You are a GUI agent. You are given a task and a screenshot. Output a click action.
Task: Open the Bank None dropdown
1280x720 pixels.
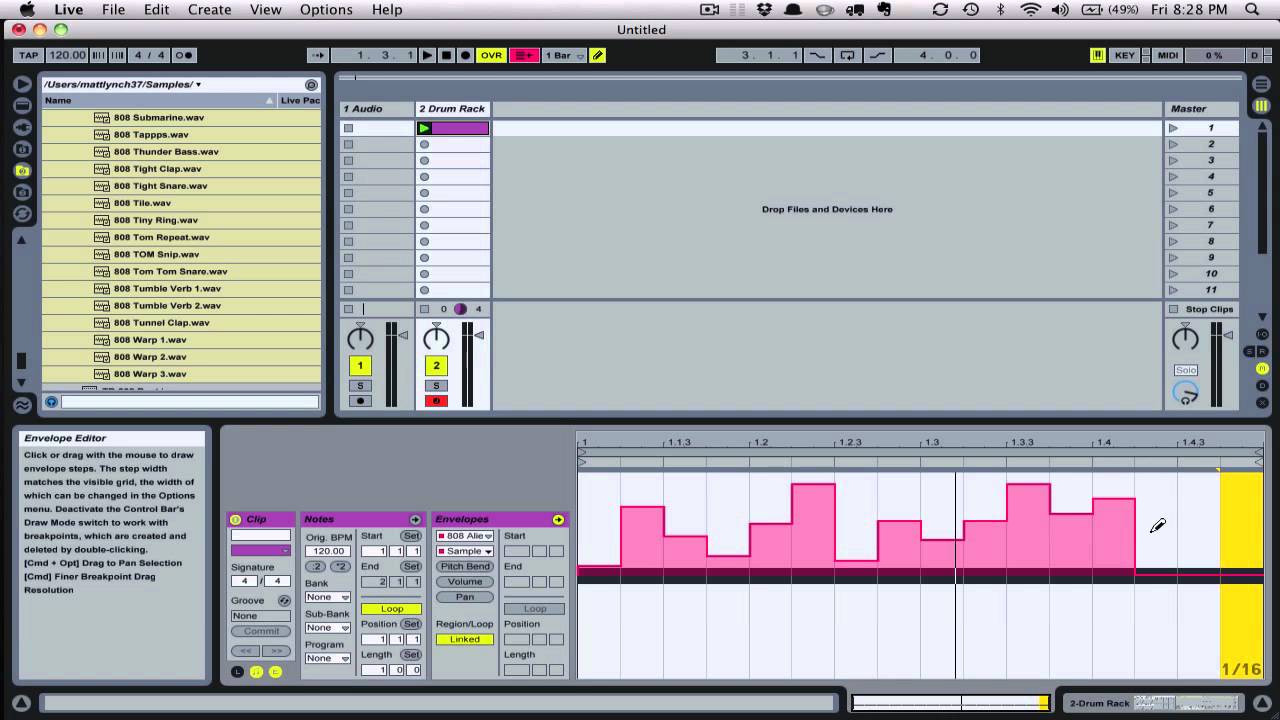[x=328, y=597]
